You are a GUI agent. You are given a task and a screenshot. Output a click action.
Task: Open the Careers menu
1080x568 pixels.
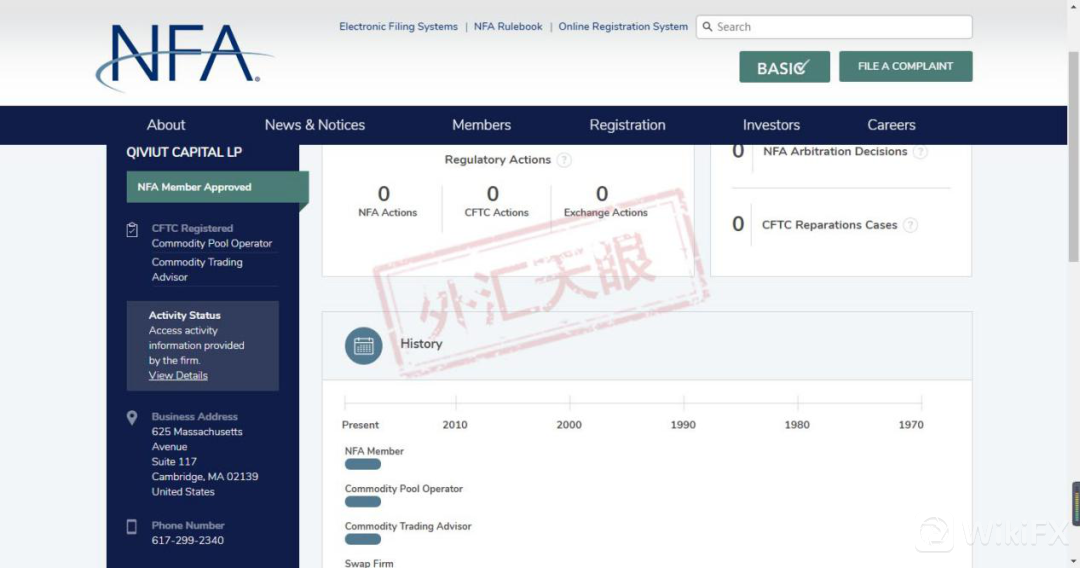891,125
